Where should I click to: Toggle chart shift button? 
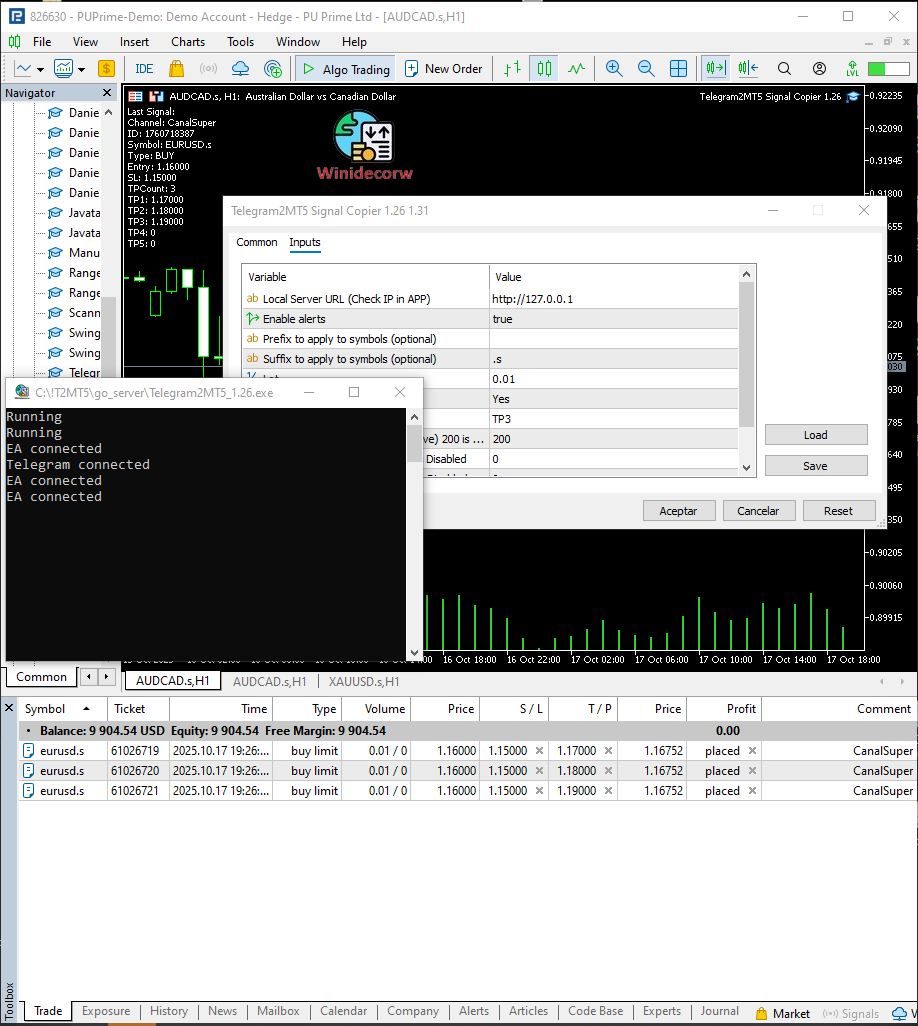747,69
